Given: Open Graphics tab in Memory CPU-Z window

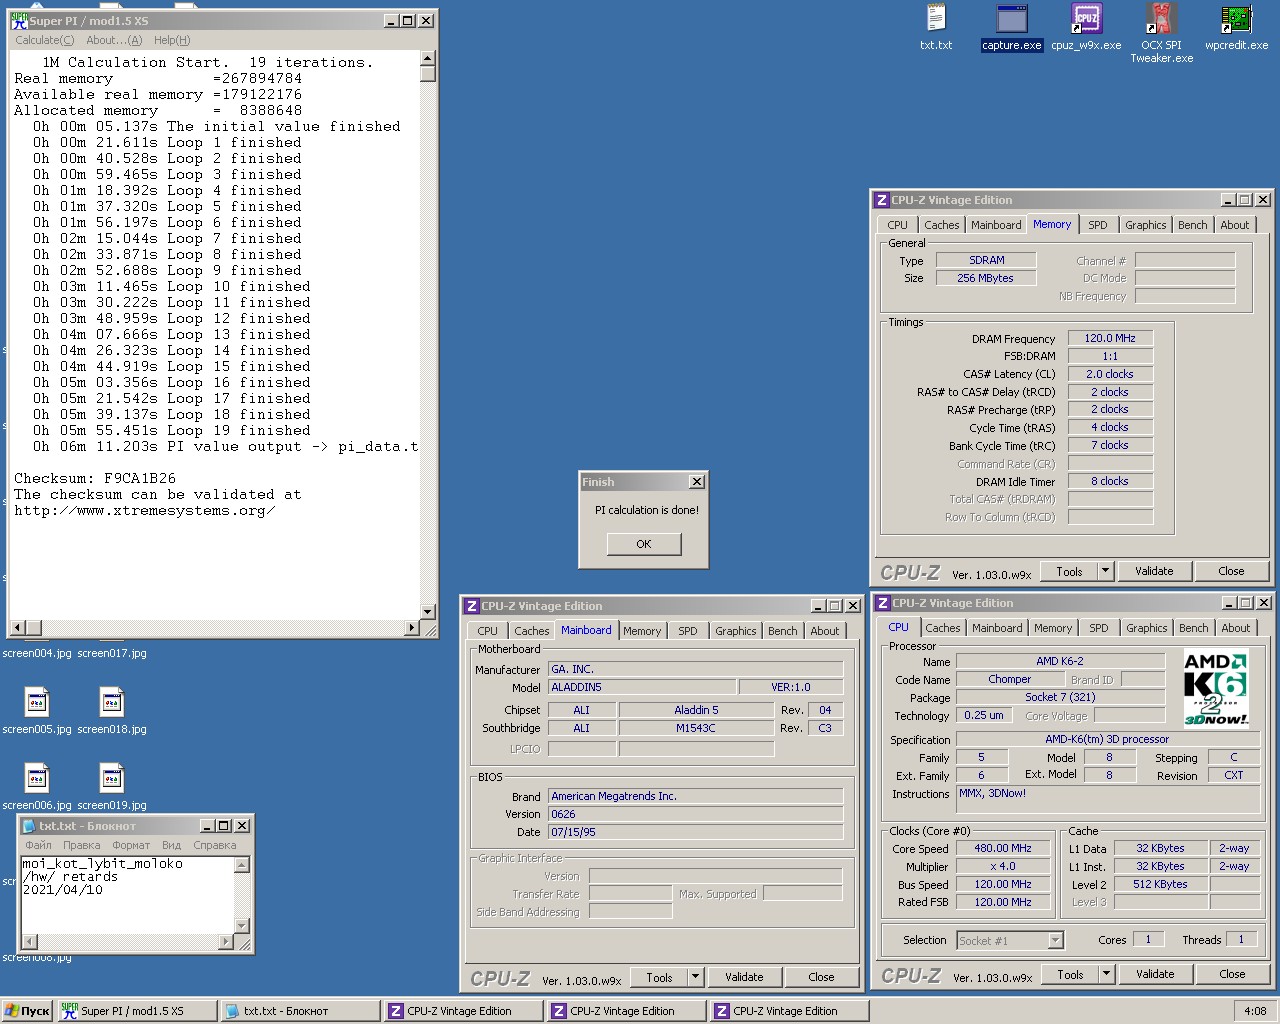Looking at the screenshot, I should [x=1145, y=225].
